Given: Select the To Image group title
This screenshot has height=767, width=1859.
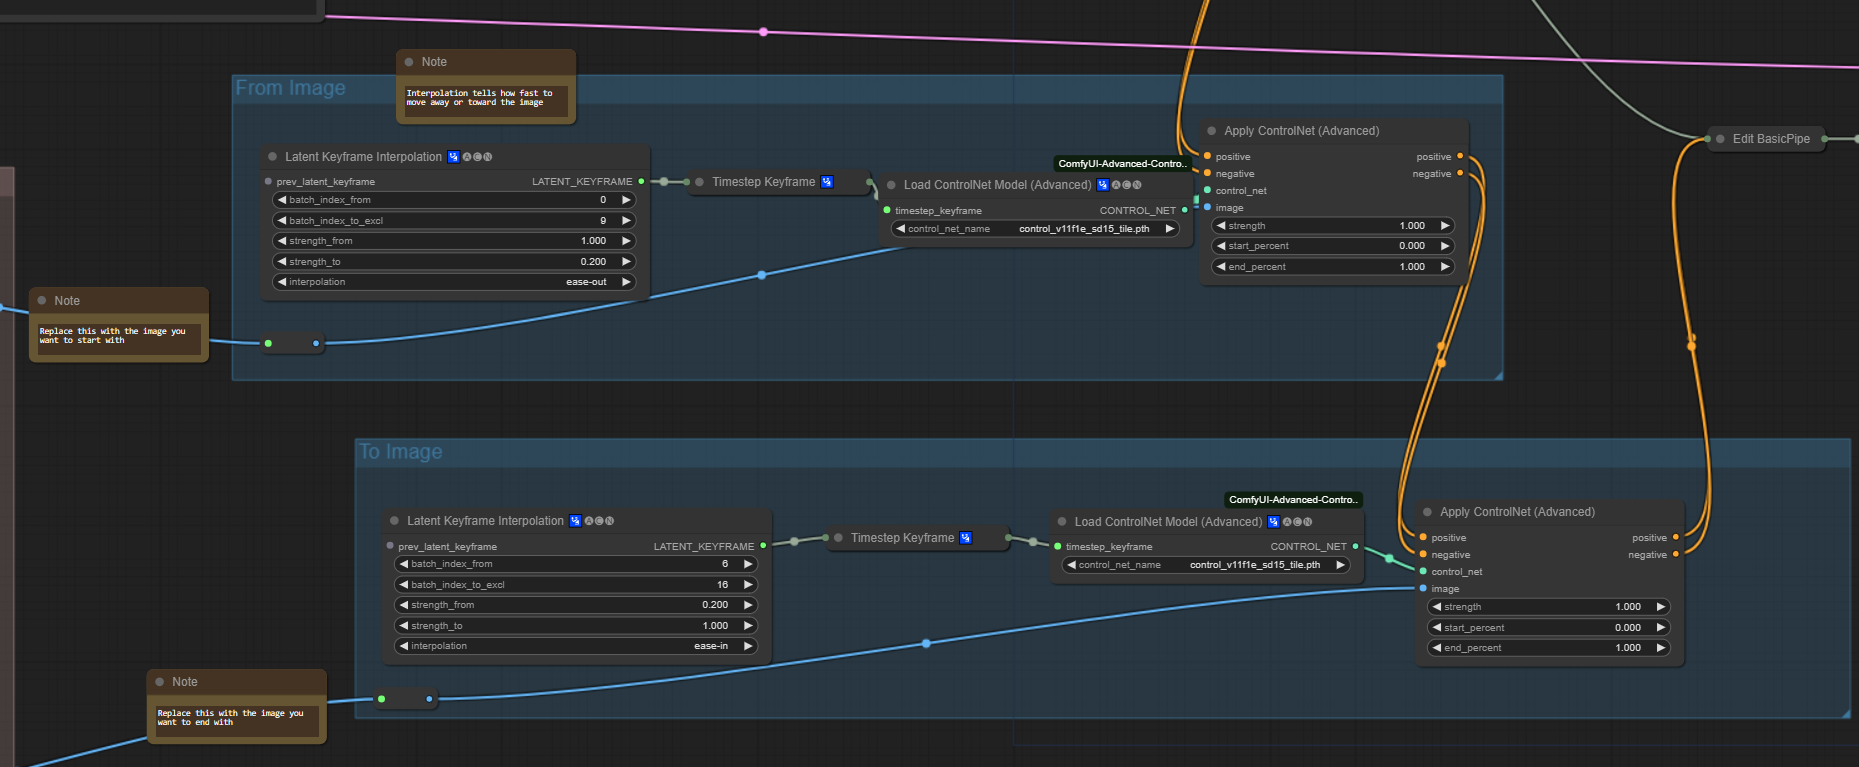Looking at the screenshot, I should [x=401, y=452].
